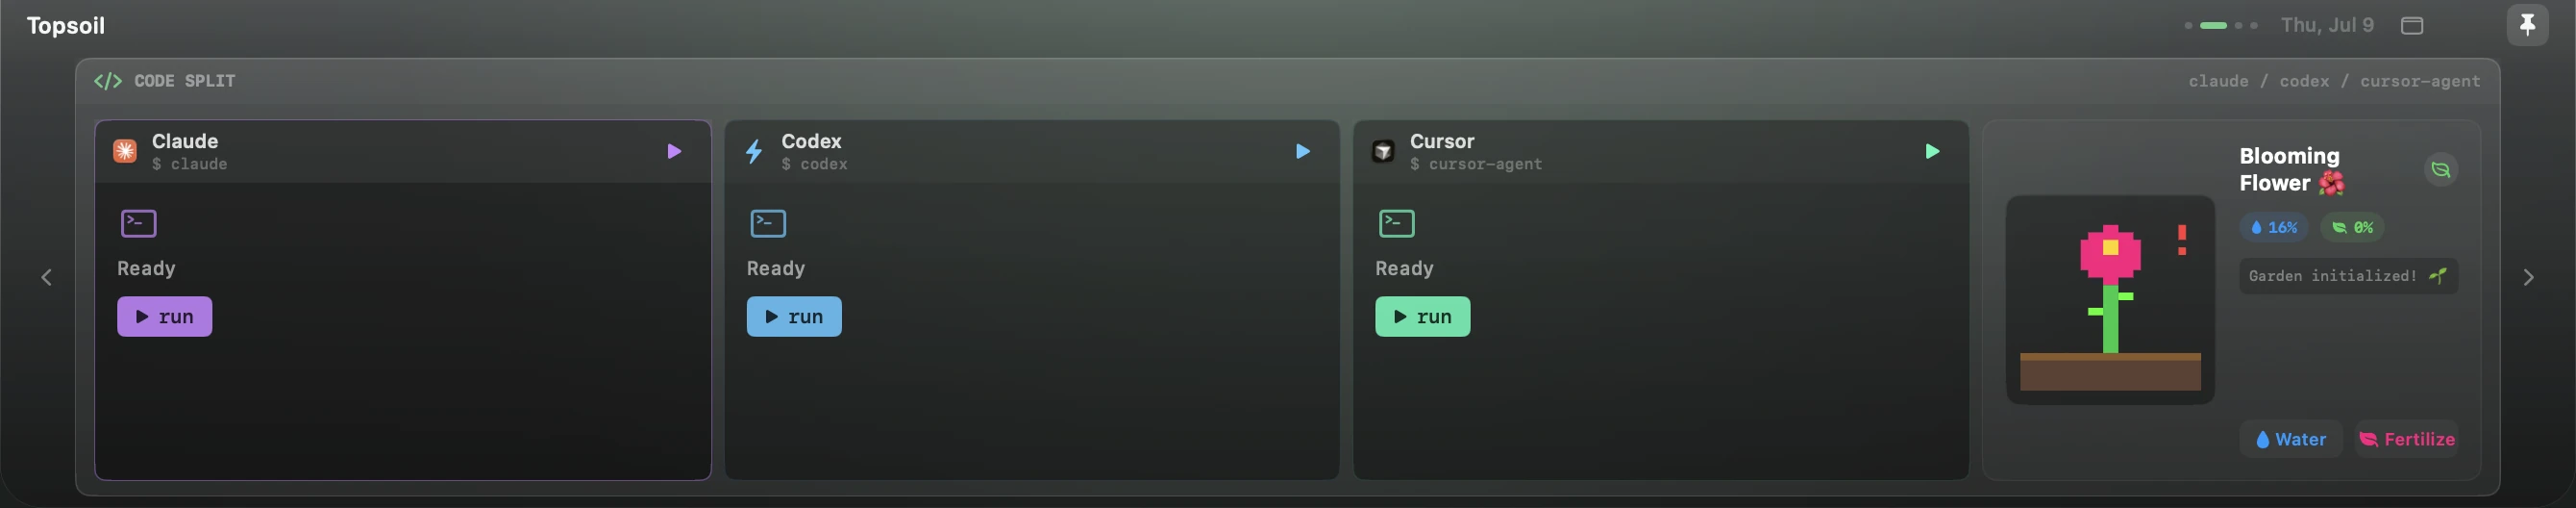Click the '$ claude' command text
Screen dimensions: 2576x508
[190, 164]
